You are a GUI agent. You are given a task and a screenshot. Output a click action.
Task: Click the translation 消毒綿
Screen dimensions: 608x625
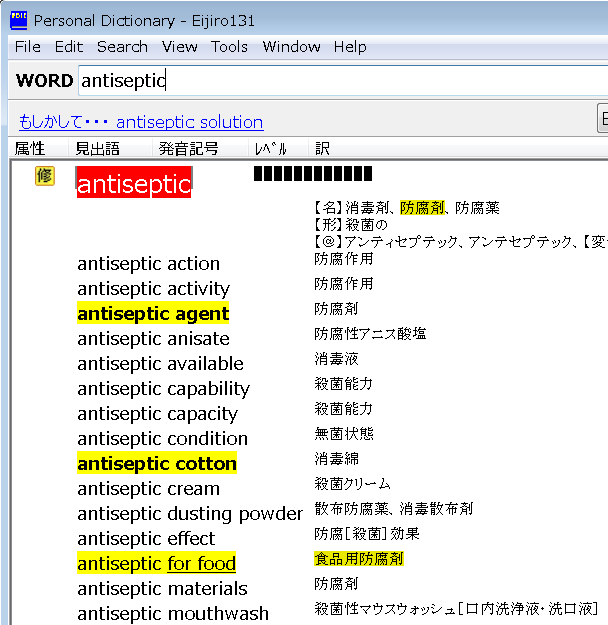click(336, 458)
